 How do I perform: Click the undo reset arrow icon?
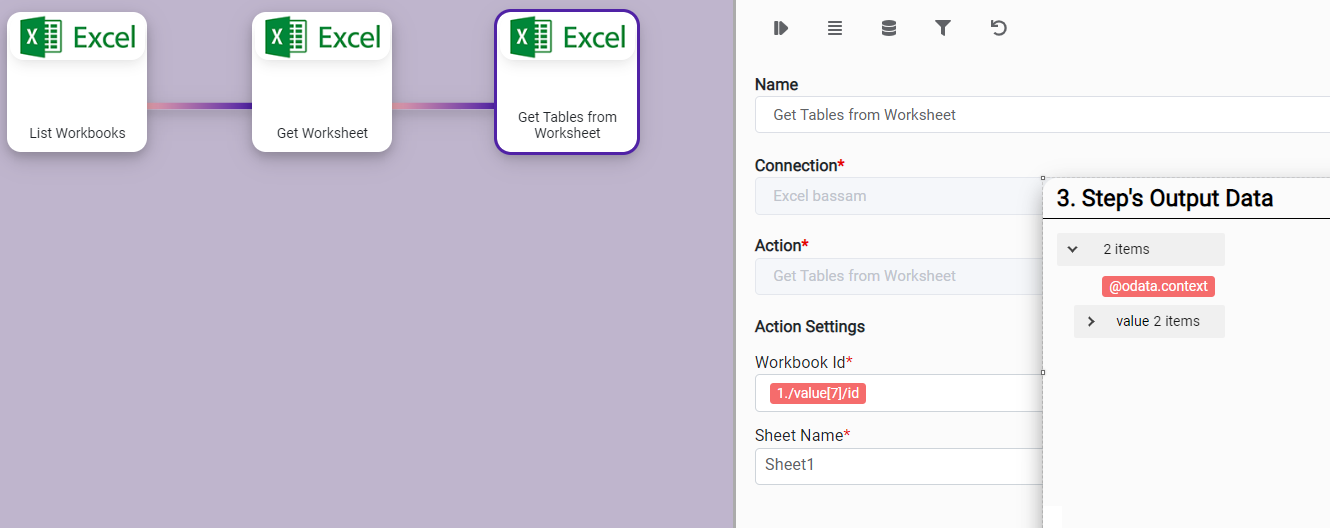coord(998,28)
